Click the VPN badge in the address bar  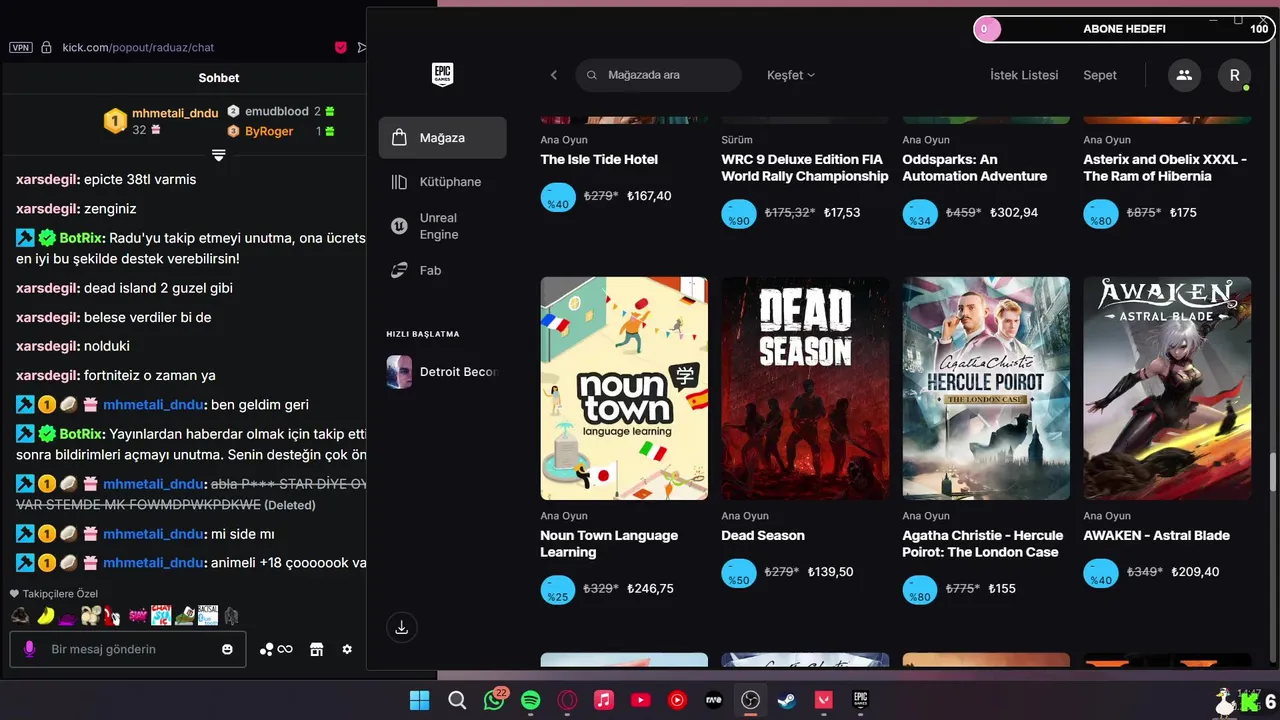point(20,47)
